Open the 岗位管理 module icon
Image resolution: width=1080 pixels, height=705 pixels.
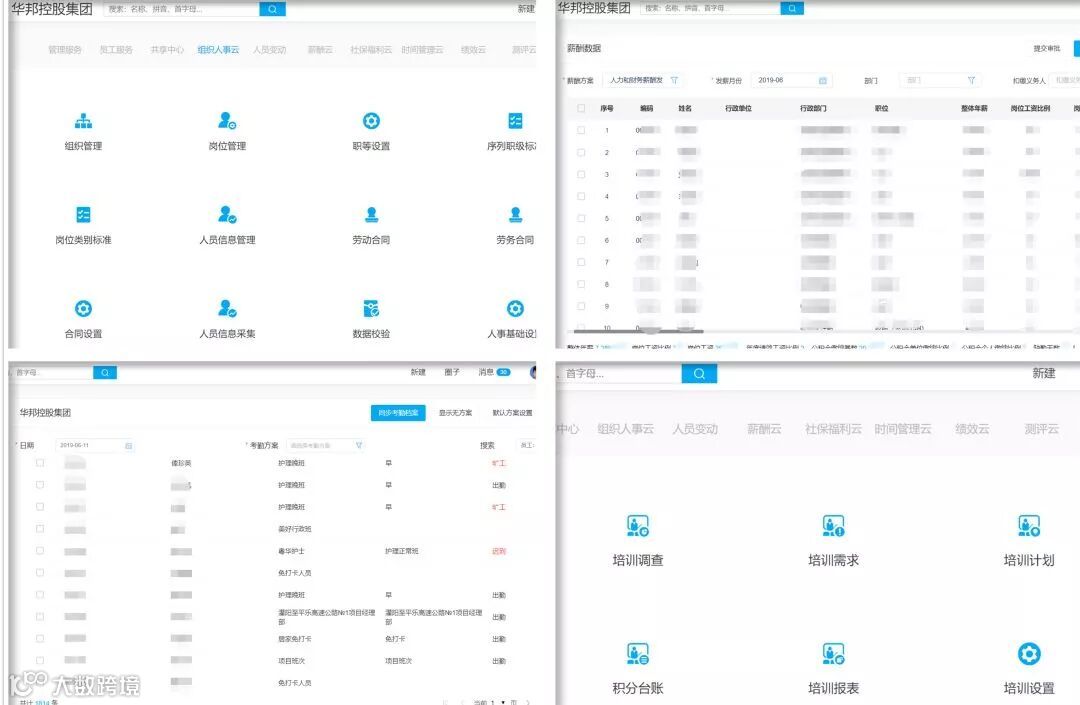[x=227, y=121]
